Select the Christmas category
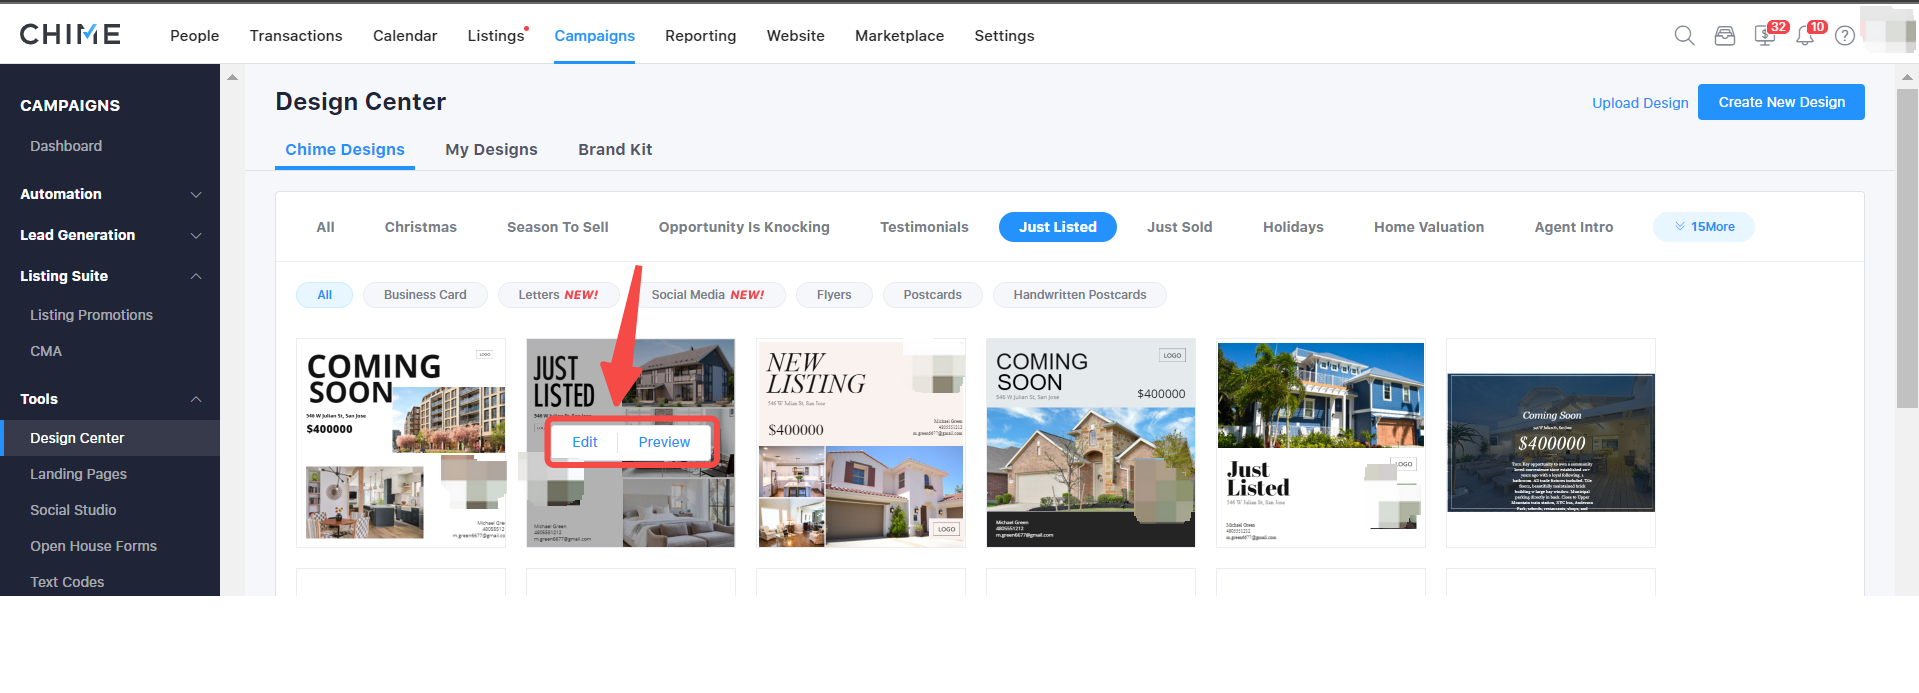Screen dimensions: 1919x693 [x=421, y=227]
